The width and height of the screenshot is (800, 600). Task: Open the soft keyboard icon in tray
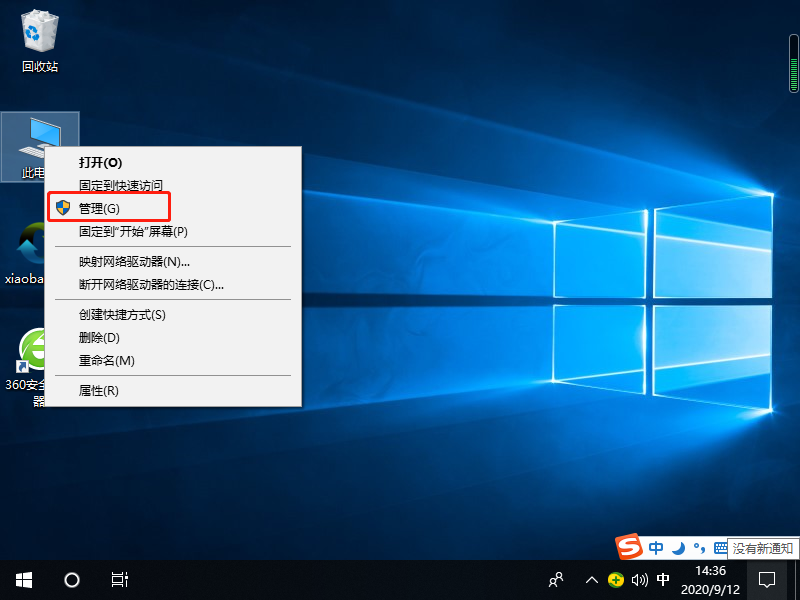click(720, 547)
